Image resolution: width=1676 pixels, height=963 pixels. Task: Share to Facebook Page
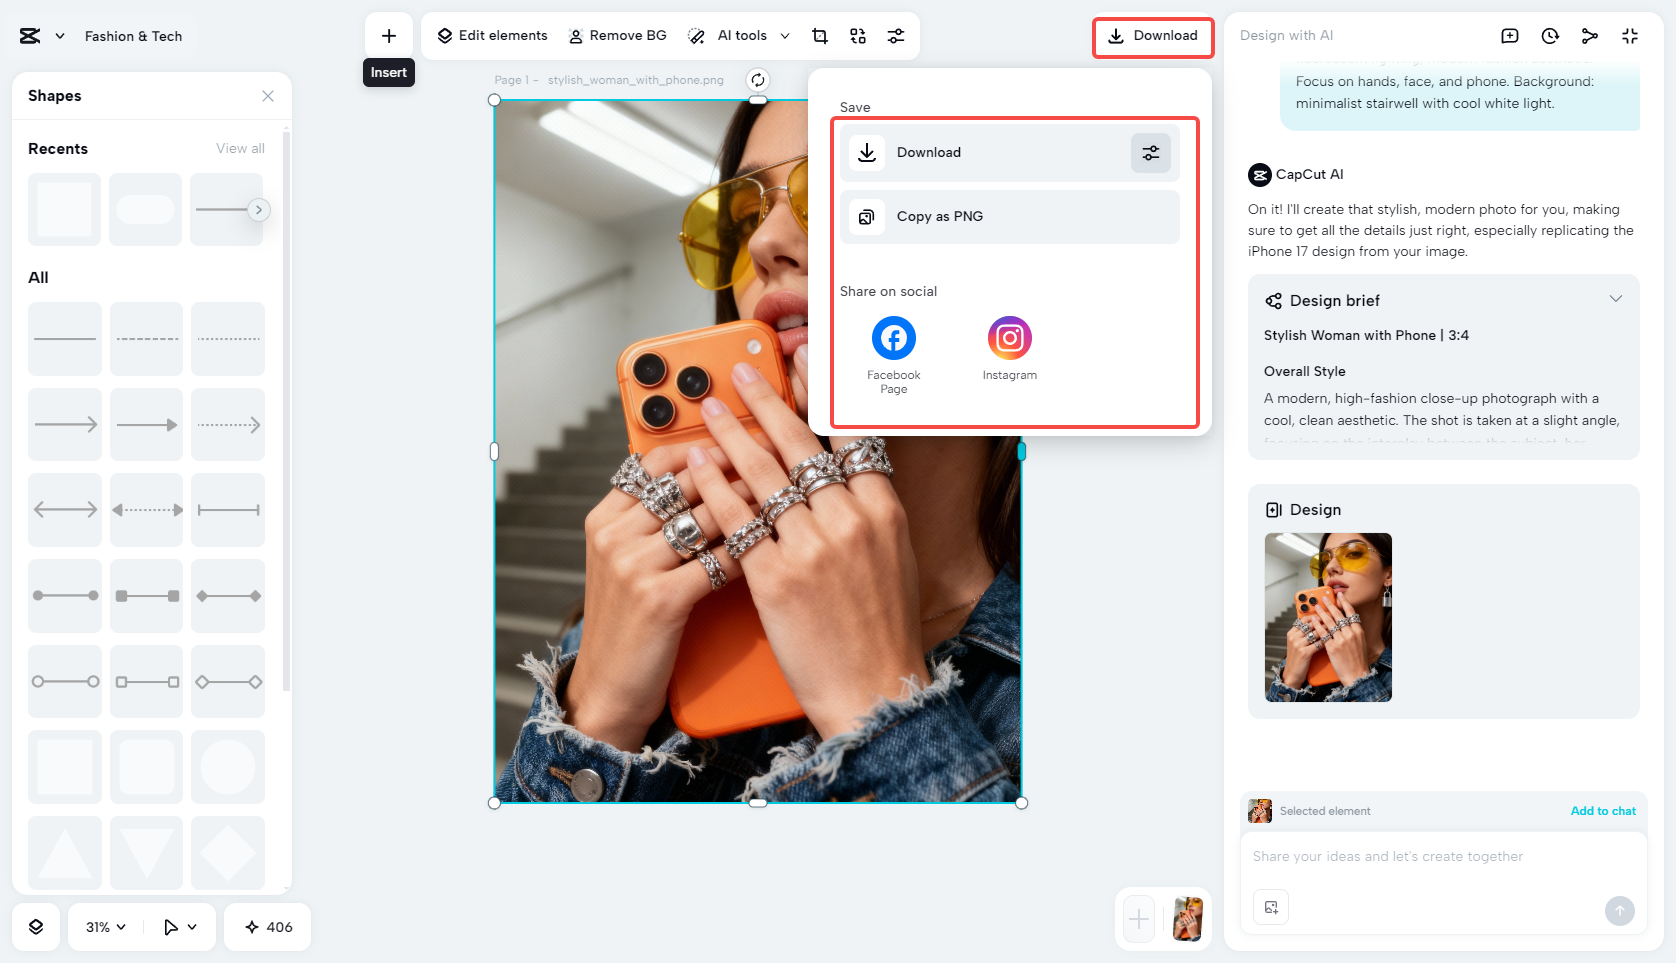(894, 339)
